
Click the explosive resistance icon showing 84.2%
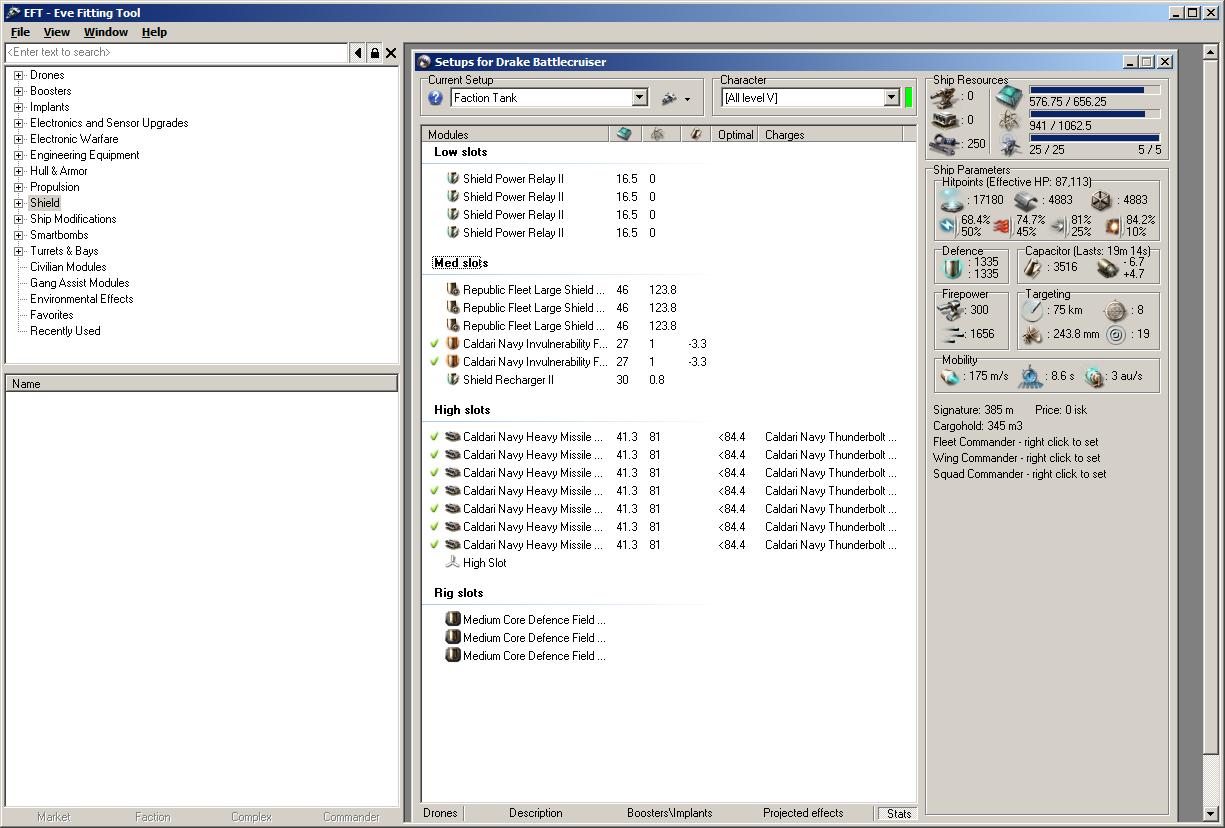pos(1113,225)
